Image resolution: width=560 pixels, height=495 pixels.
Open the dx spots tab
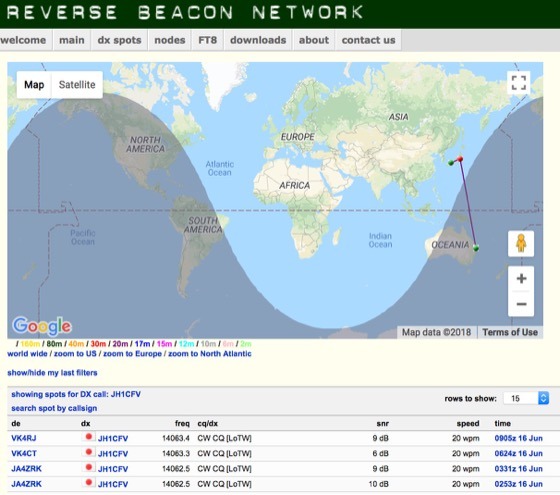click(x=119, y=40)
